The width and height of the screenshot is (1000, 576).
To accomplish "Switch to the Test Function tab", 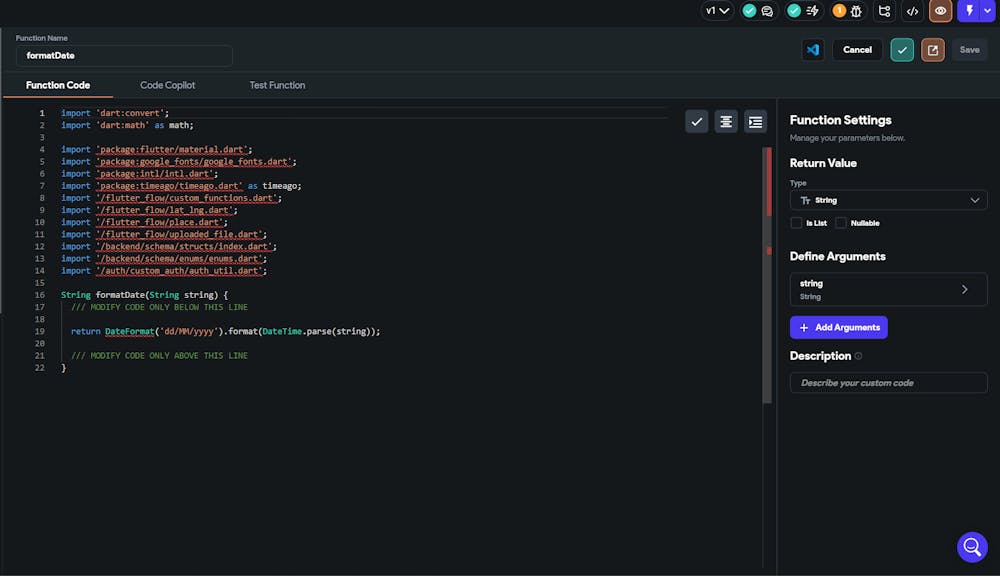I will tap(277, 85).
